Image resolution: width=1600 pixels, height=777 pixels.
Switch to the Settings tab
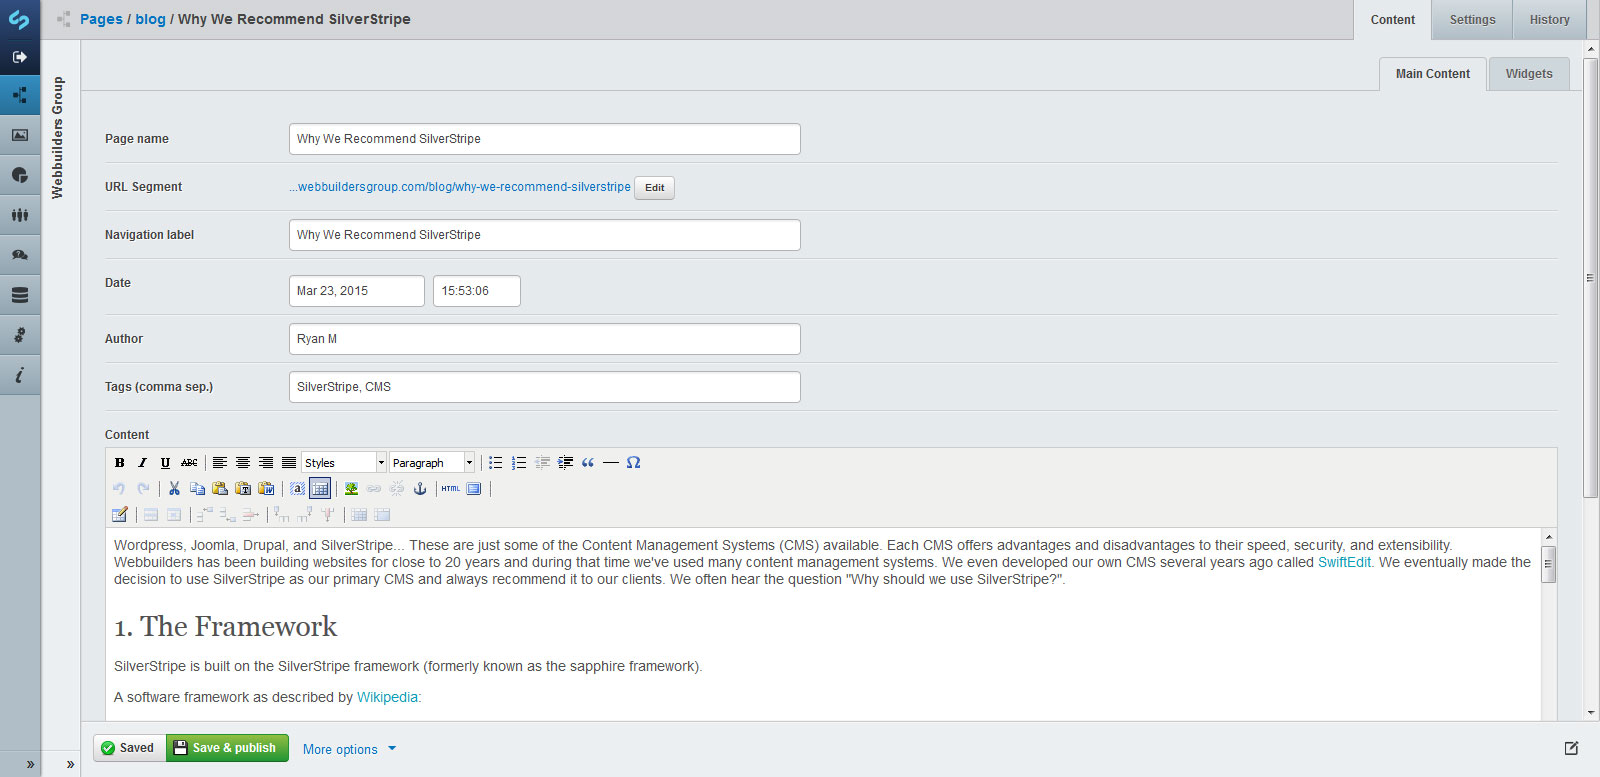1473,20
